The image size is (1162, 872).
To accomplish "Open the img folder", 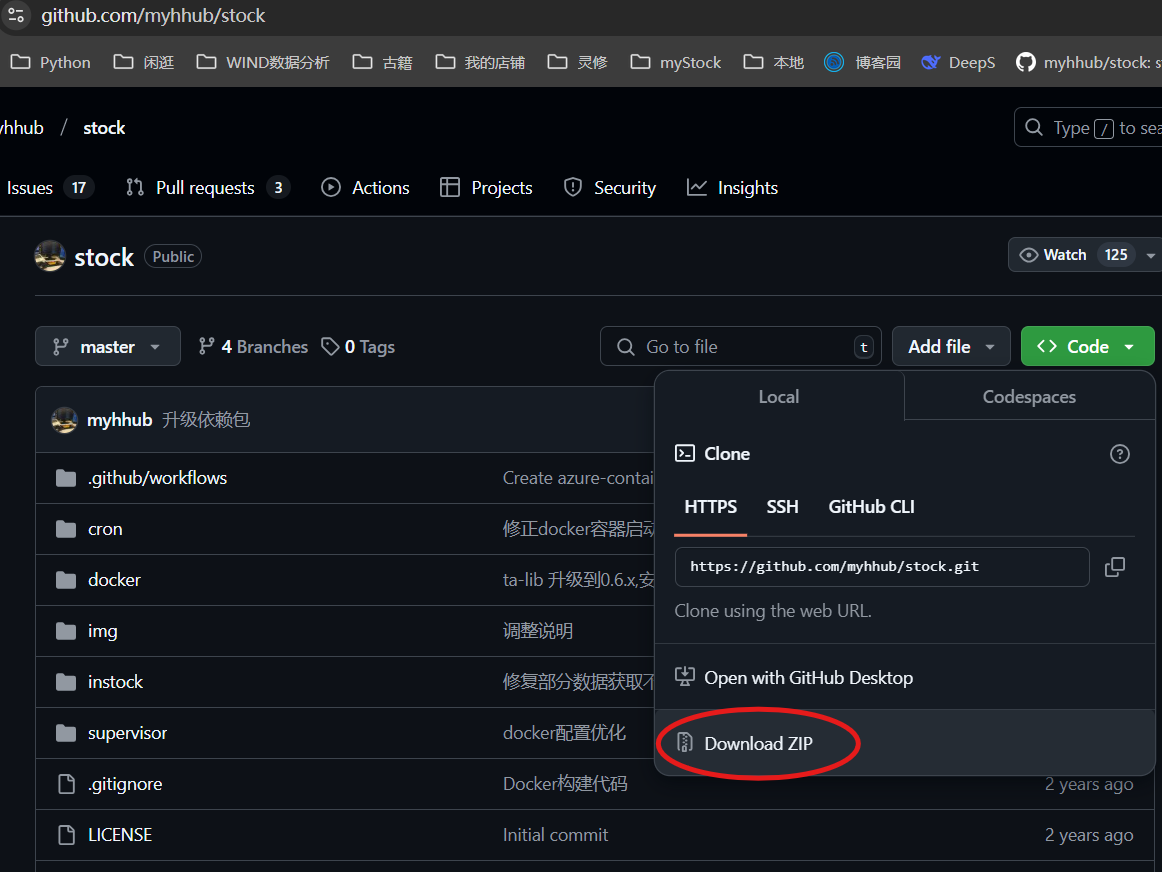I will pos(102,631).
